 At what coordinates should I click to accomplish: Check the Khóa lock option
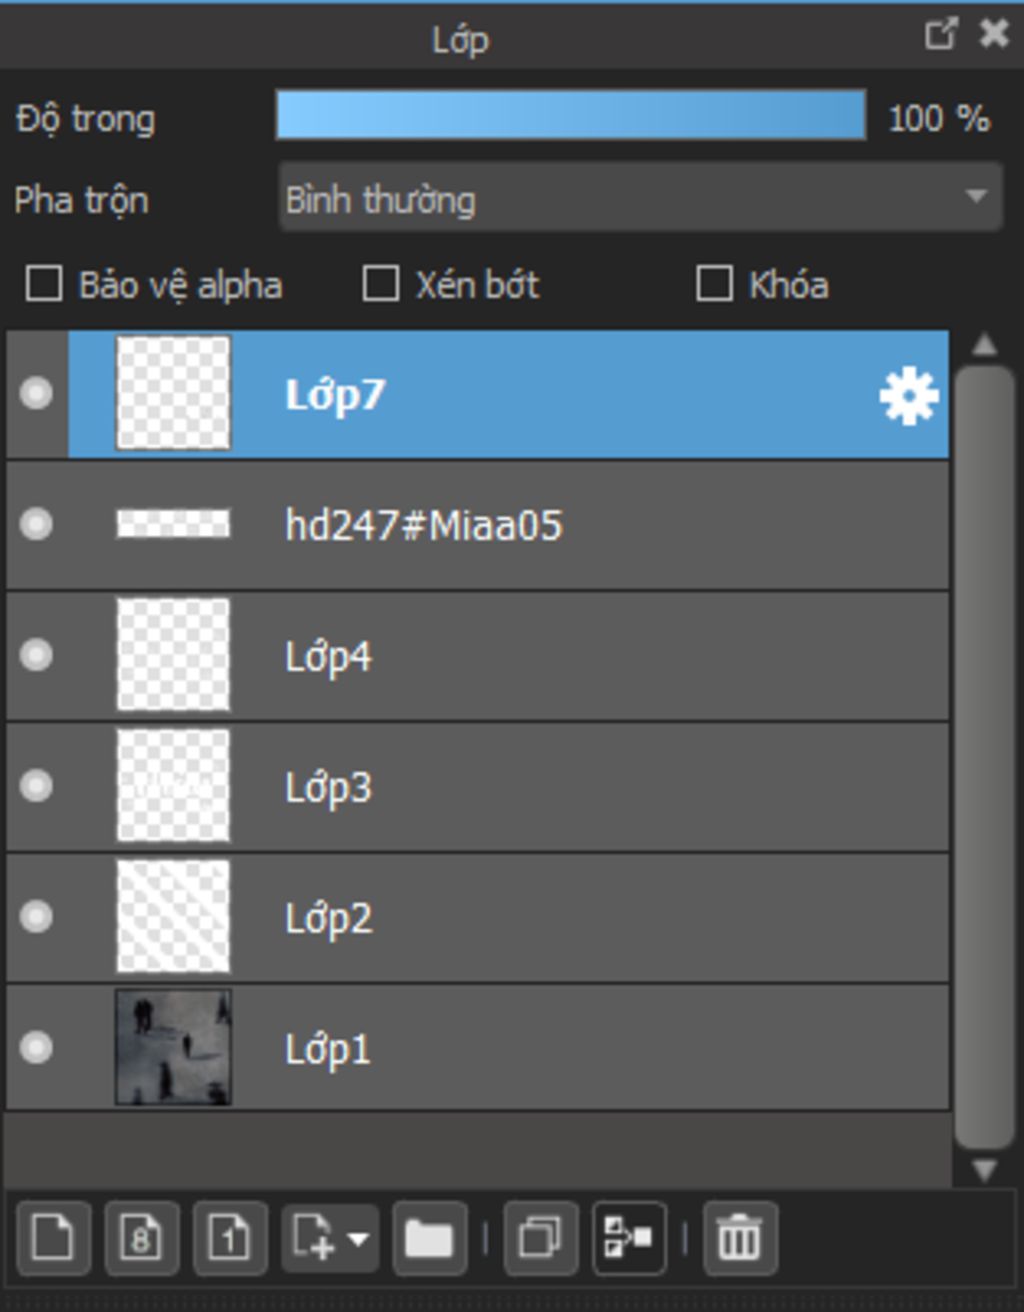[714, 284]
